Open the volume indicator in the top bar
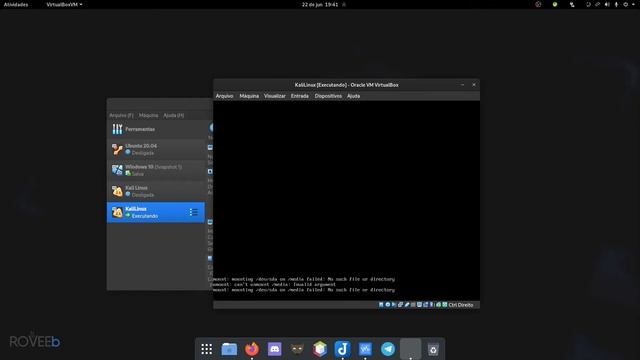Viewport: 640px width, 360px height. [607, 4]
